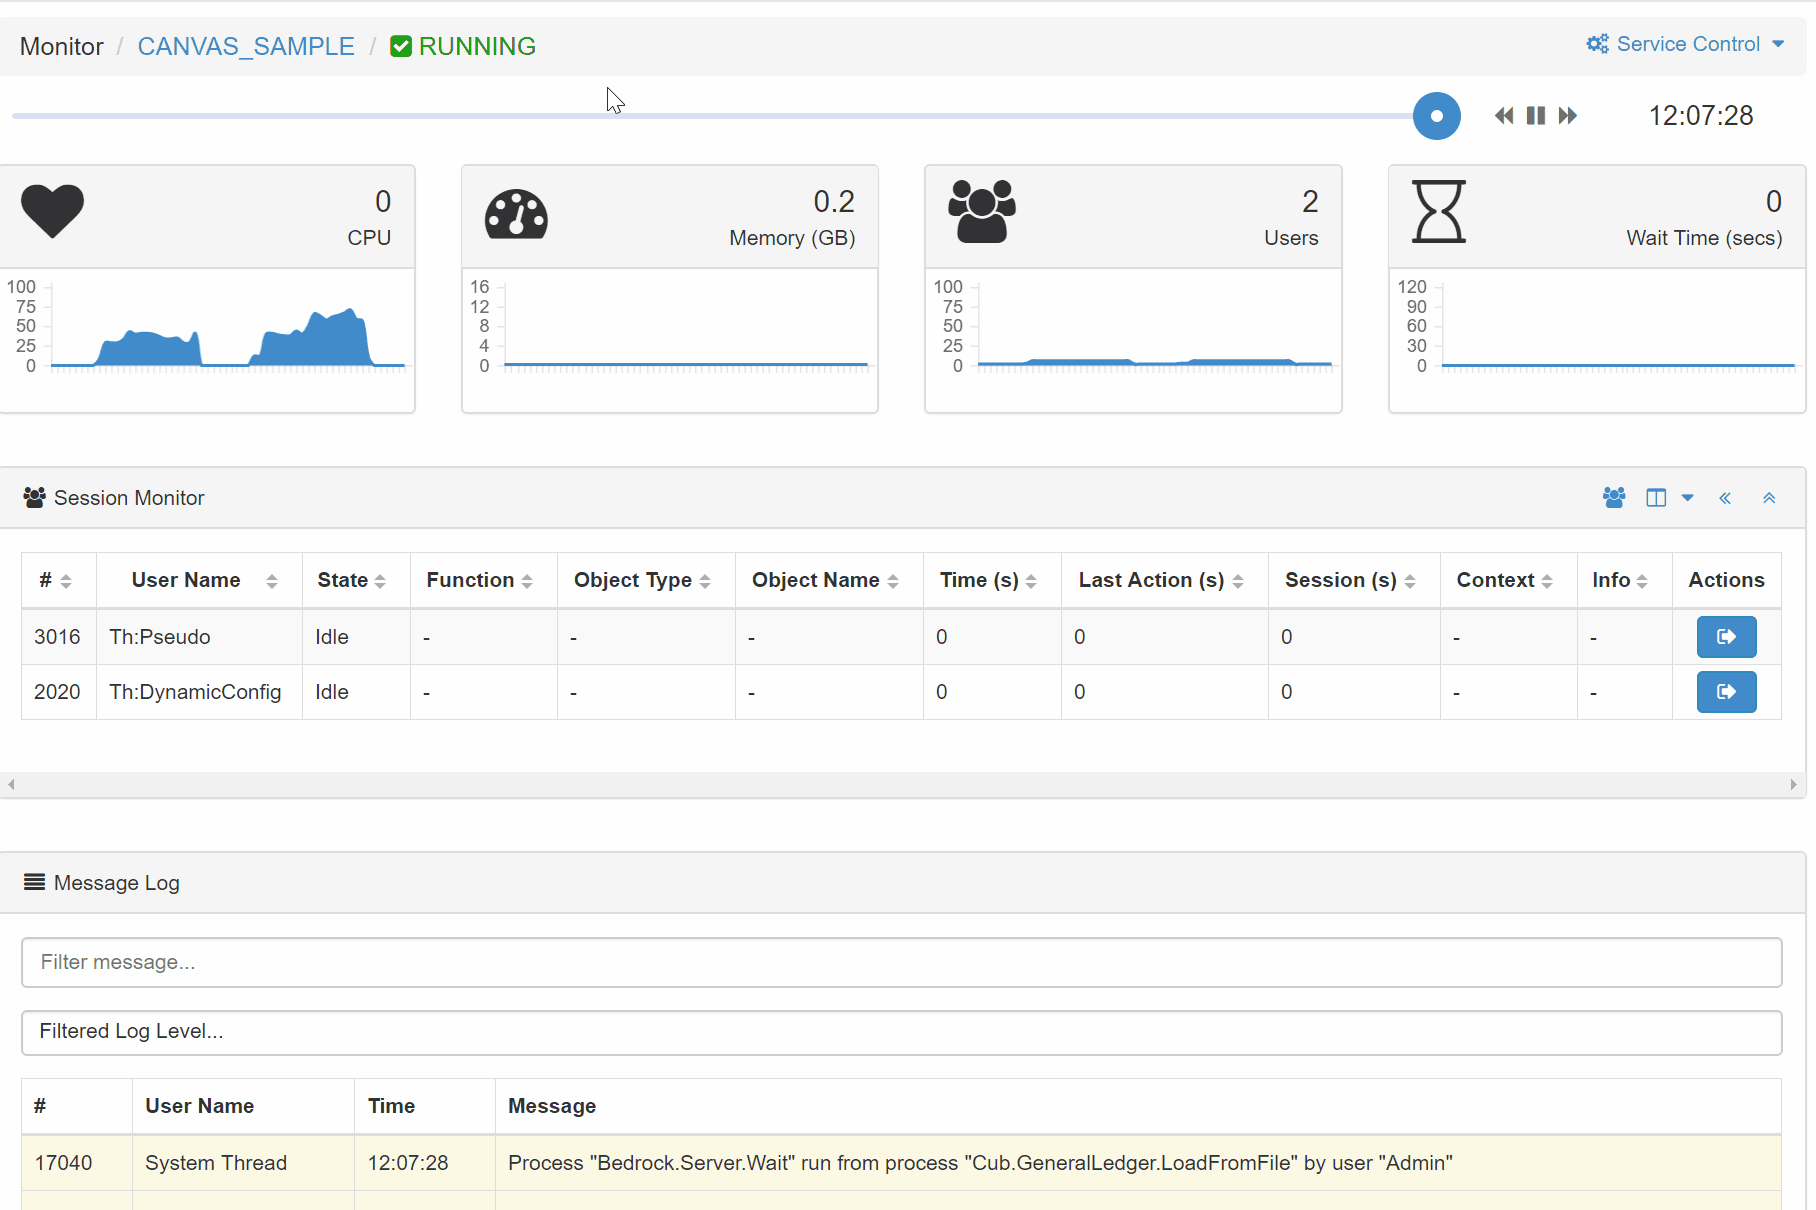The width and height of the screenshot is (1816, 1210).
Task: Click the double left chevron in Session Monitor
Action: point(1725,498)
